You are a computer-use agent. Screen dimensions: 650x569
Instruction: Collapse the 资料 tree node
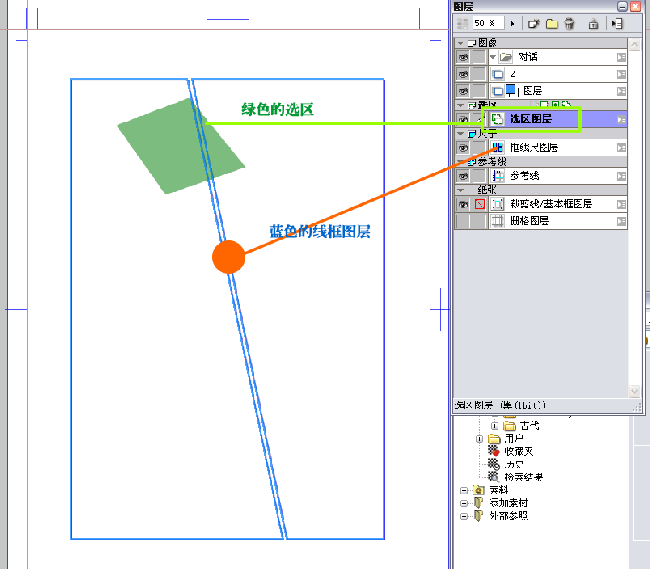click(464, 490)
